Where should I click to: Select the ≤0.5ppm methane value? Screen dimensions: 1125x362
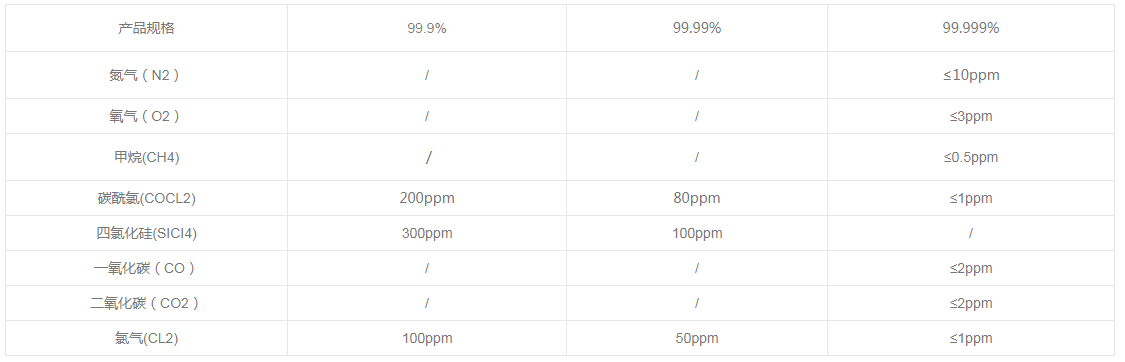click(x=971, y=157)
